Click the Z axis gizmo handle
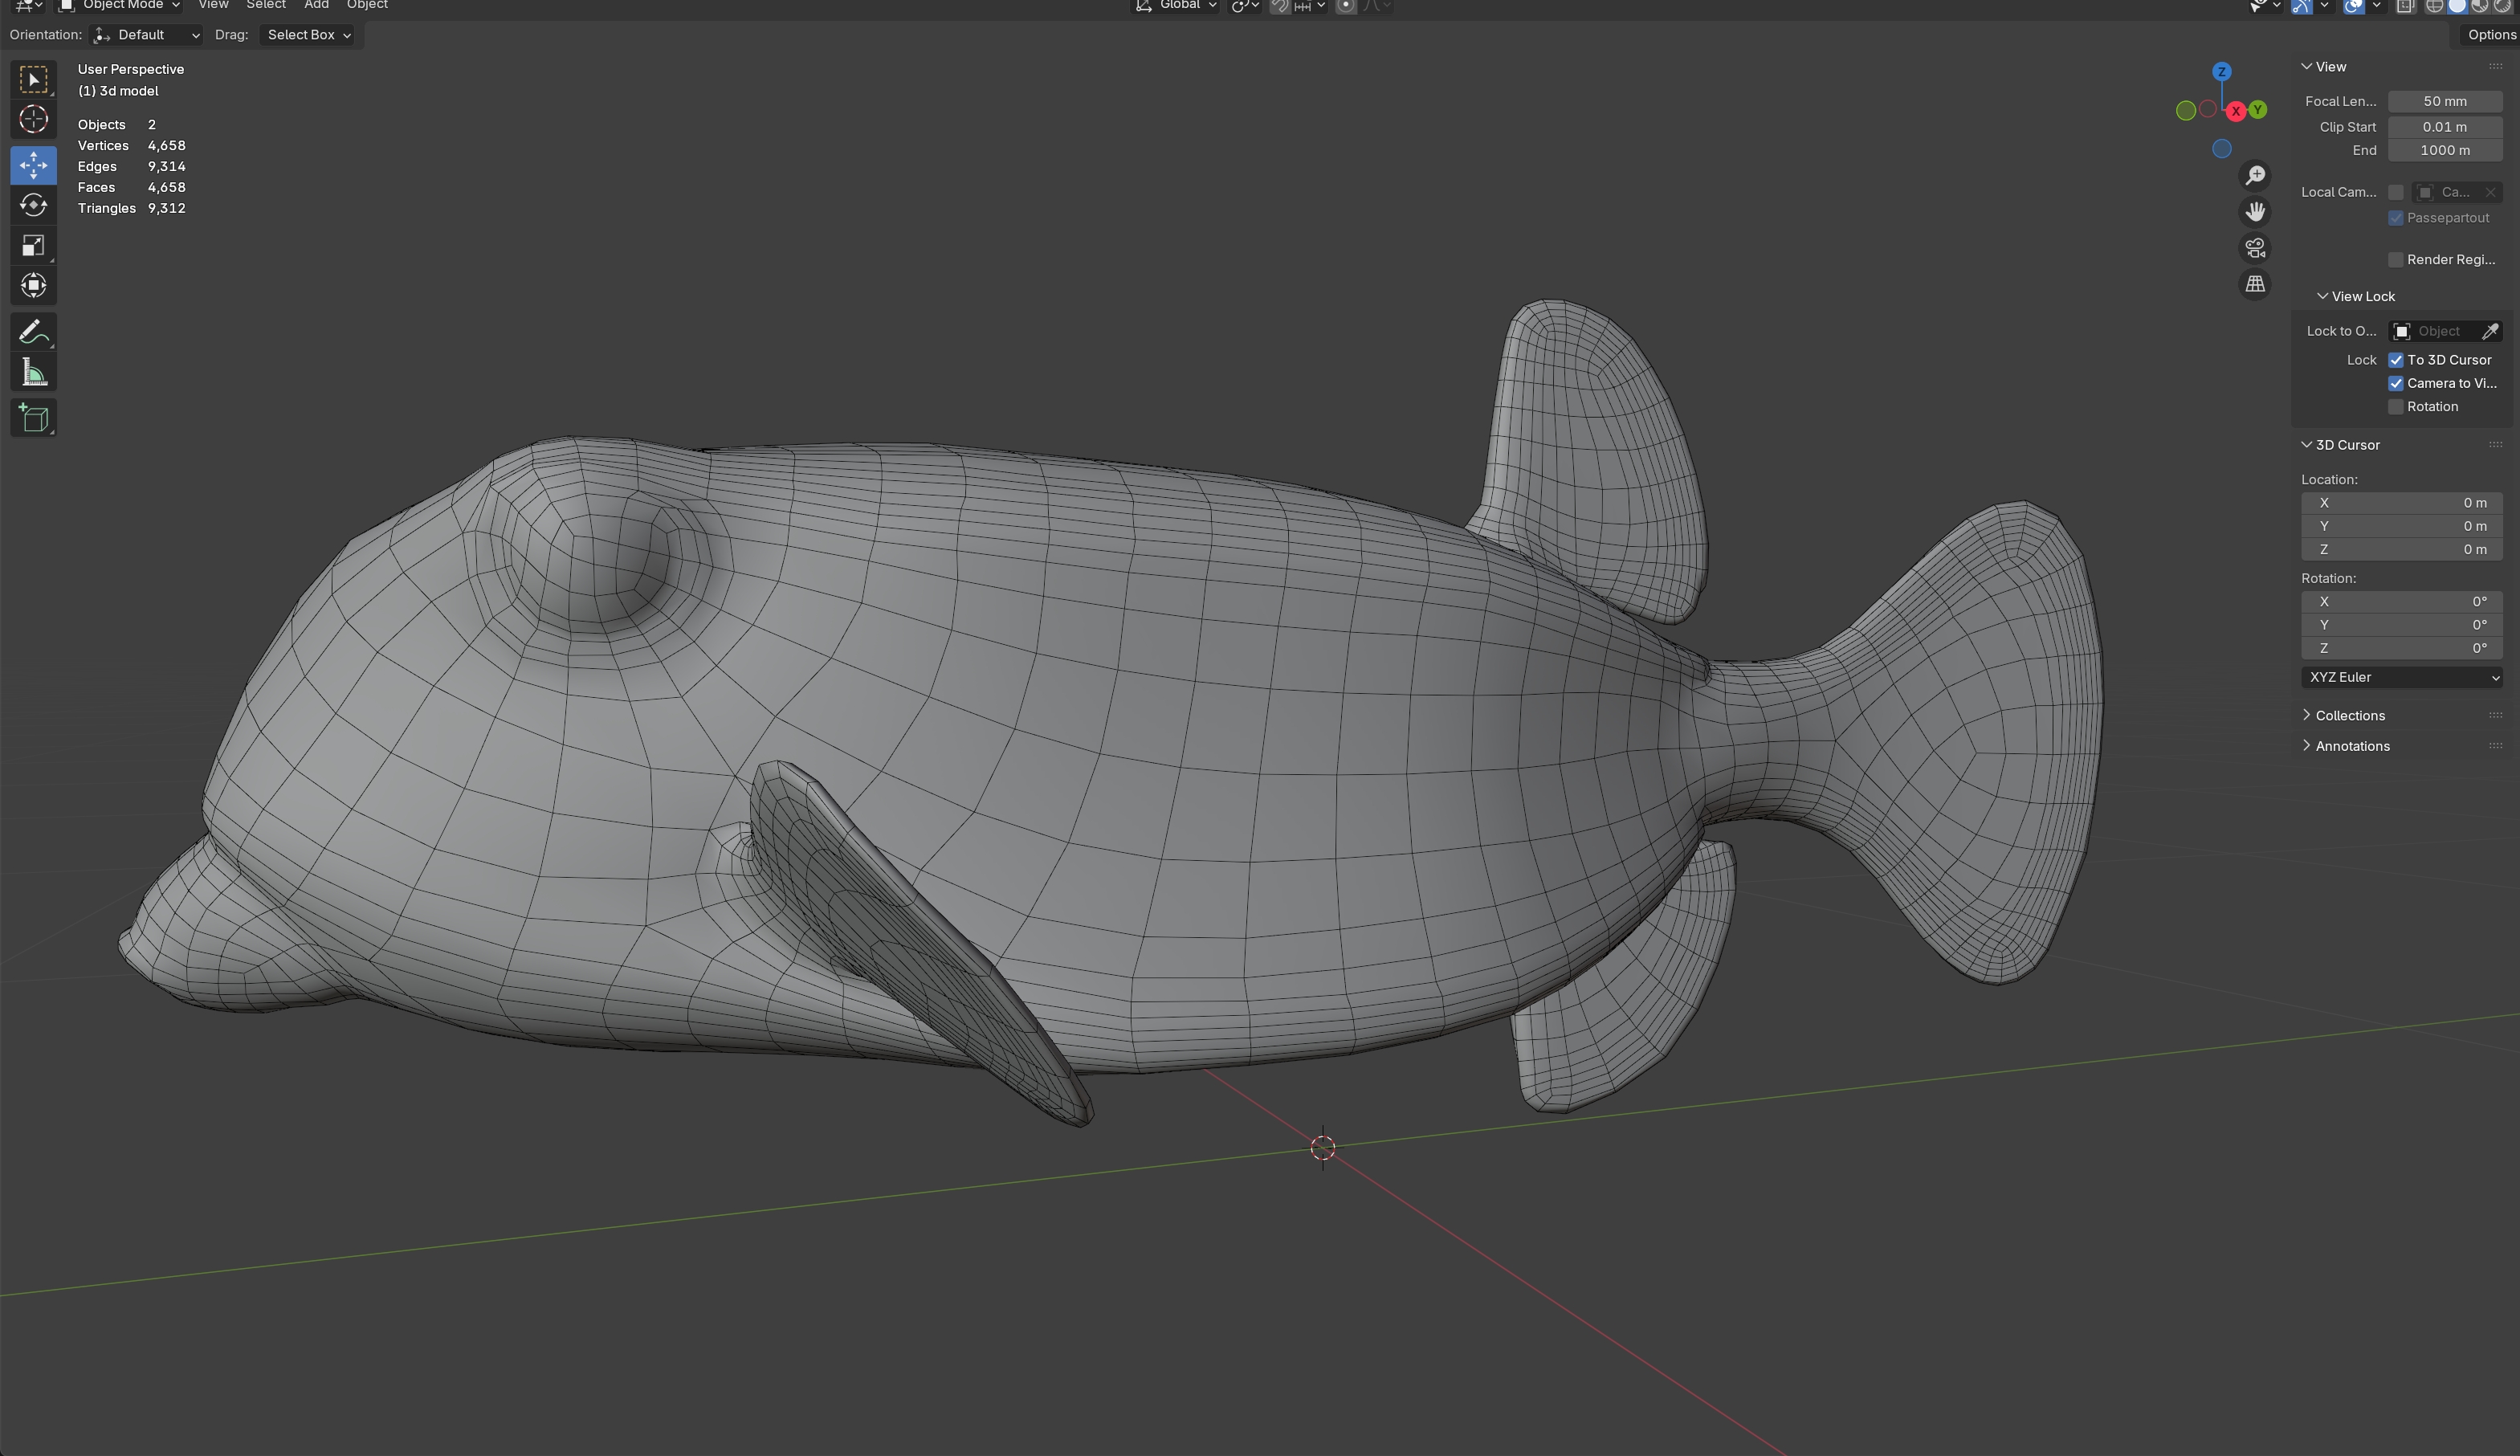2520x1456 pixels. click(x=2221, y=72)
